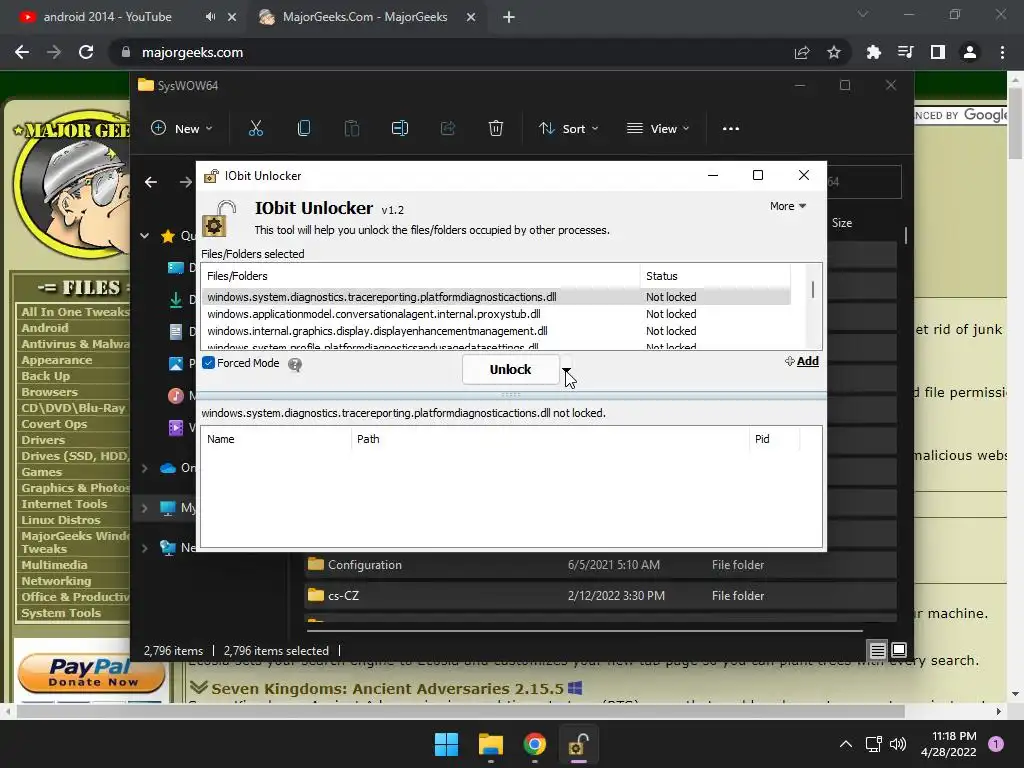Screen dimensions: 1024x768
Task: Open the Chrome profile avatar icon
Action: 970,52
